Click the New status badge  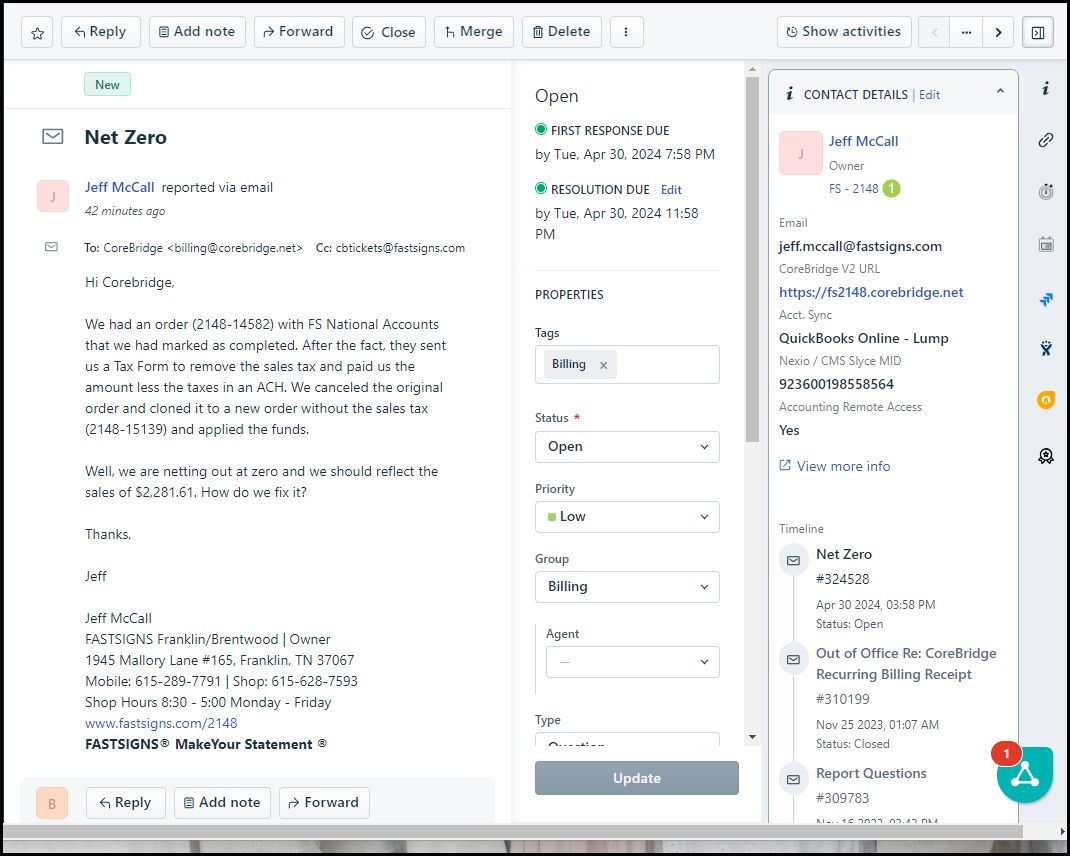107,85
